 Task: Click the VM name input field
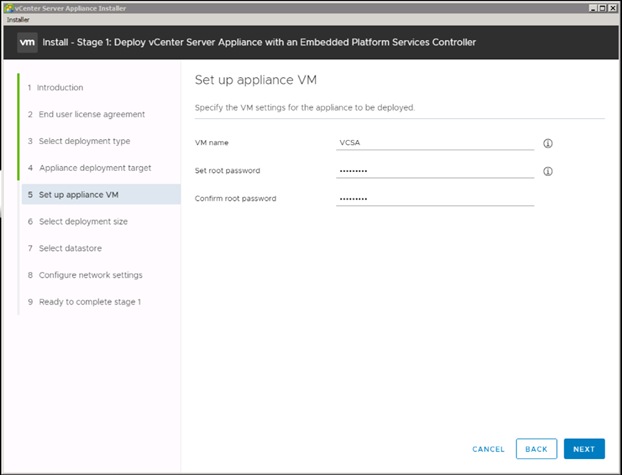[435, 143]
